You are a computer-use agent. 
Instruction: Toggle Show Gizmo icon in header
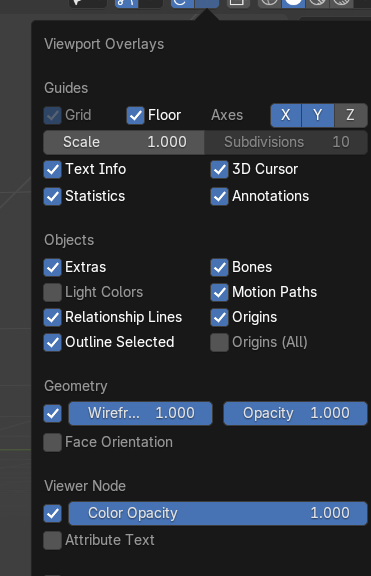pyautogui.click(x=127, y=3)
